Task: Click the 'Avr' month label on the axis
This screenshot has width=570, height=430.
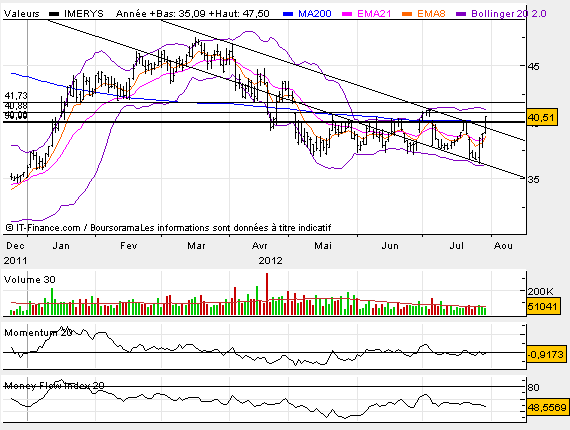Action: tap(260, 246)
